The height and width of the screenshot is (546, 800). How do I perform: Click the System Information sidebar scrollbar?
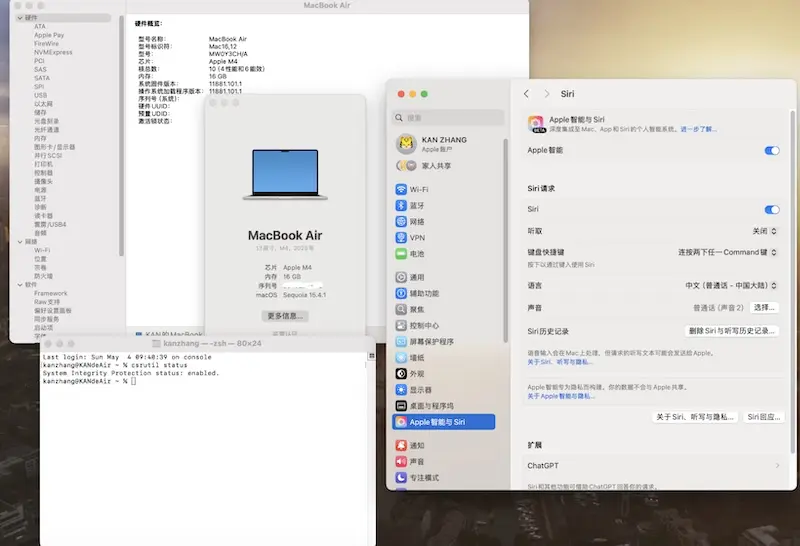(121, 135)
